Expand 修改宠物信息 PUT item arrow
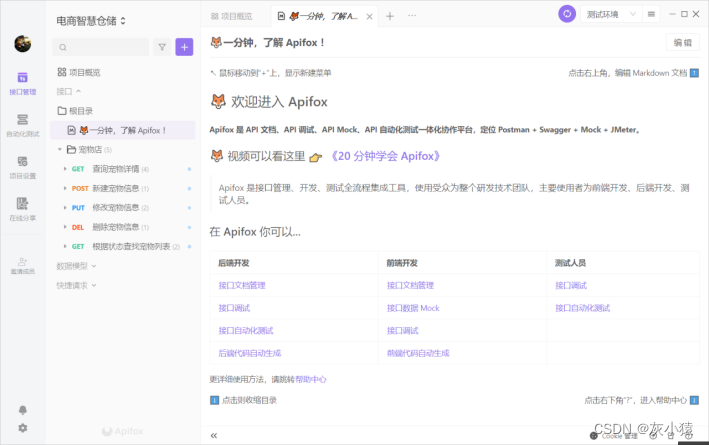Image resolution: width=709 pixels, height=445 pixels. point(65,208)
